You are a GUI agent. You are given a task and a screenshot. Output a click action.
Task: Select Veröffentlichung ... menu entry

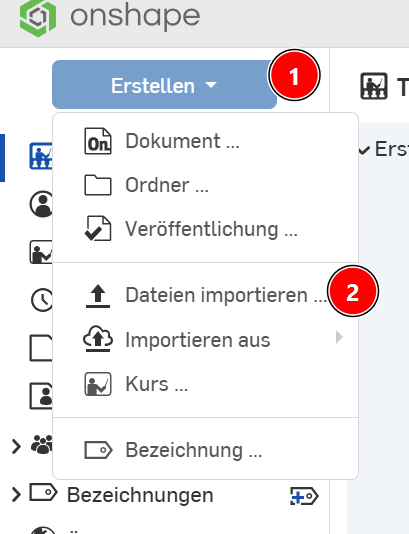(205, 229)
